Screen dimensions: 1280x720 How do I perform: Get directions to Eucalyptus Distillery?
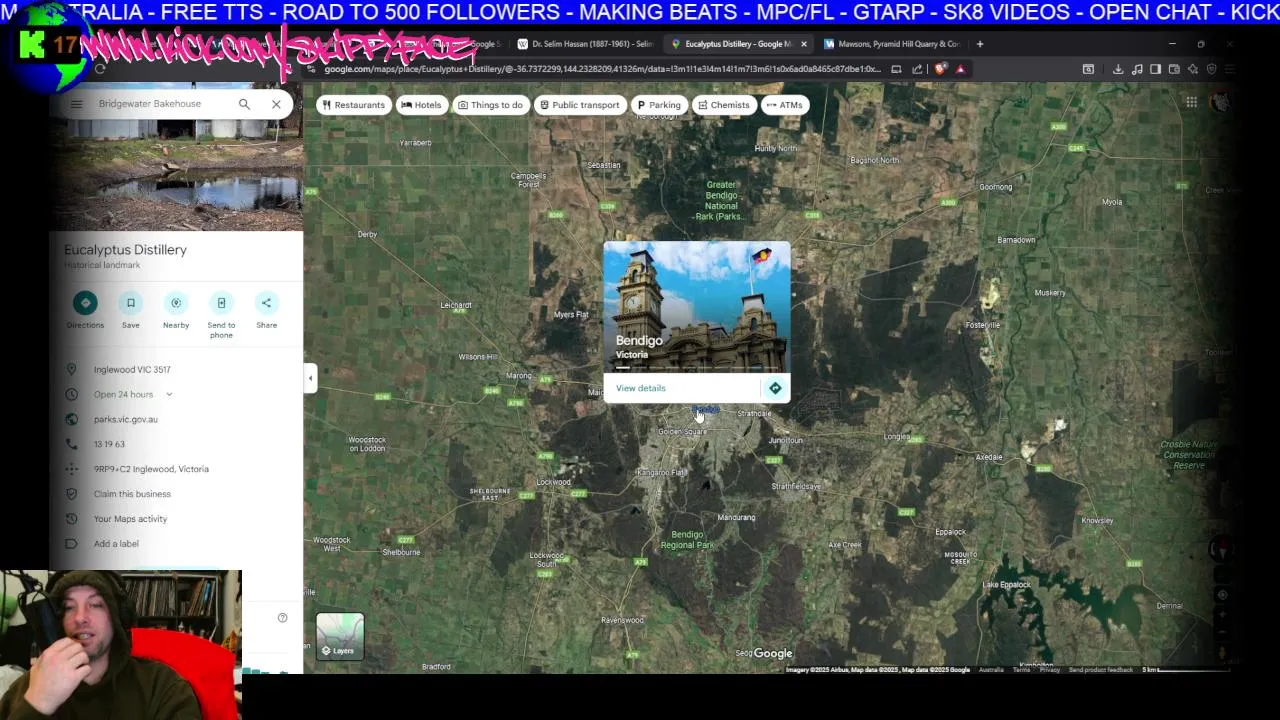click(85, 310)
